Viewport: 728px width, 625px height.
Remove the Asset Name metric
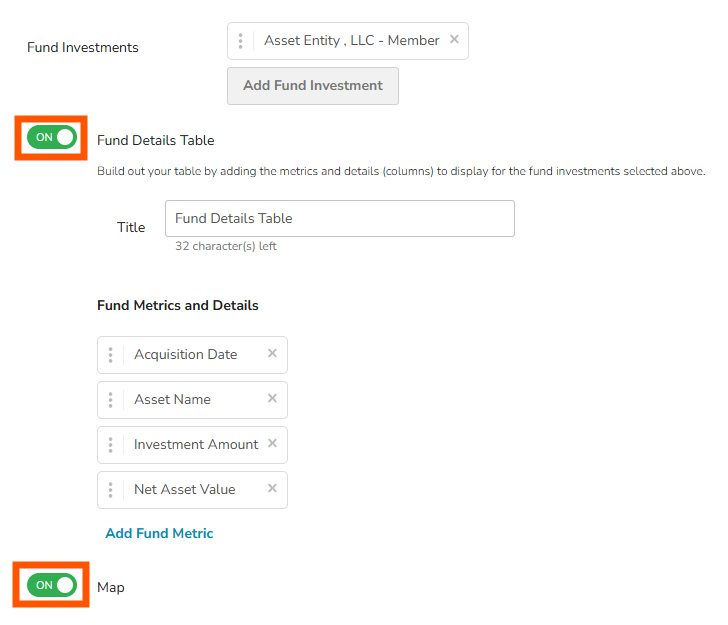click(272, 399)
